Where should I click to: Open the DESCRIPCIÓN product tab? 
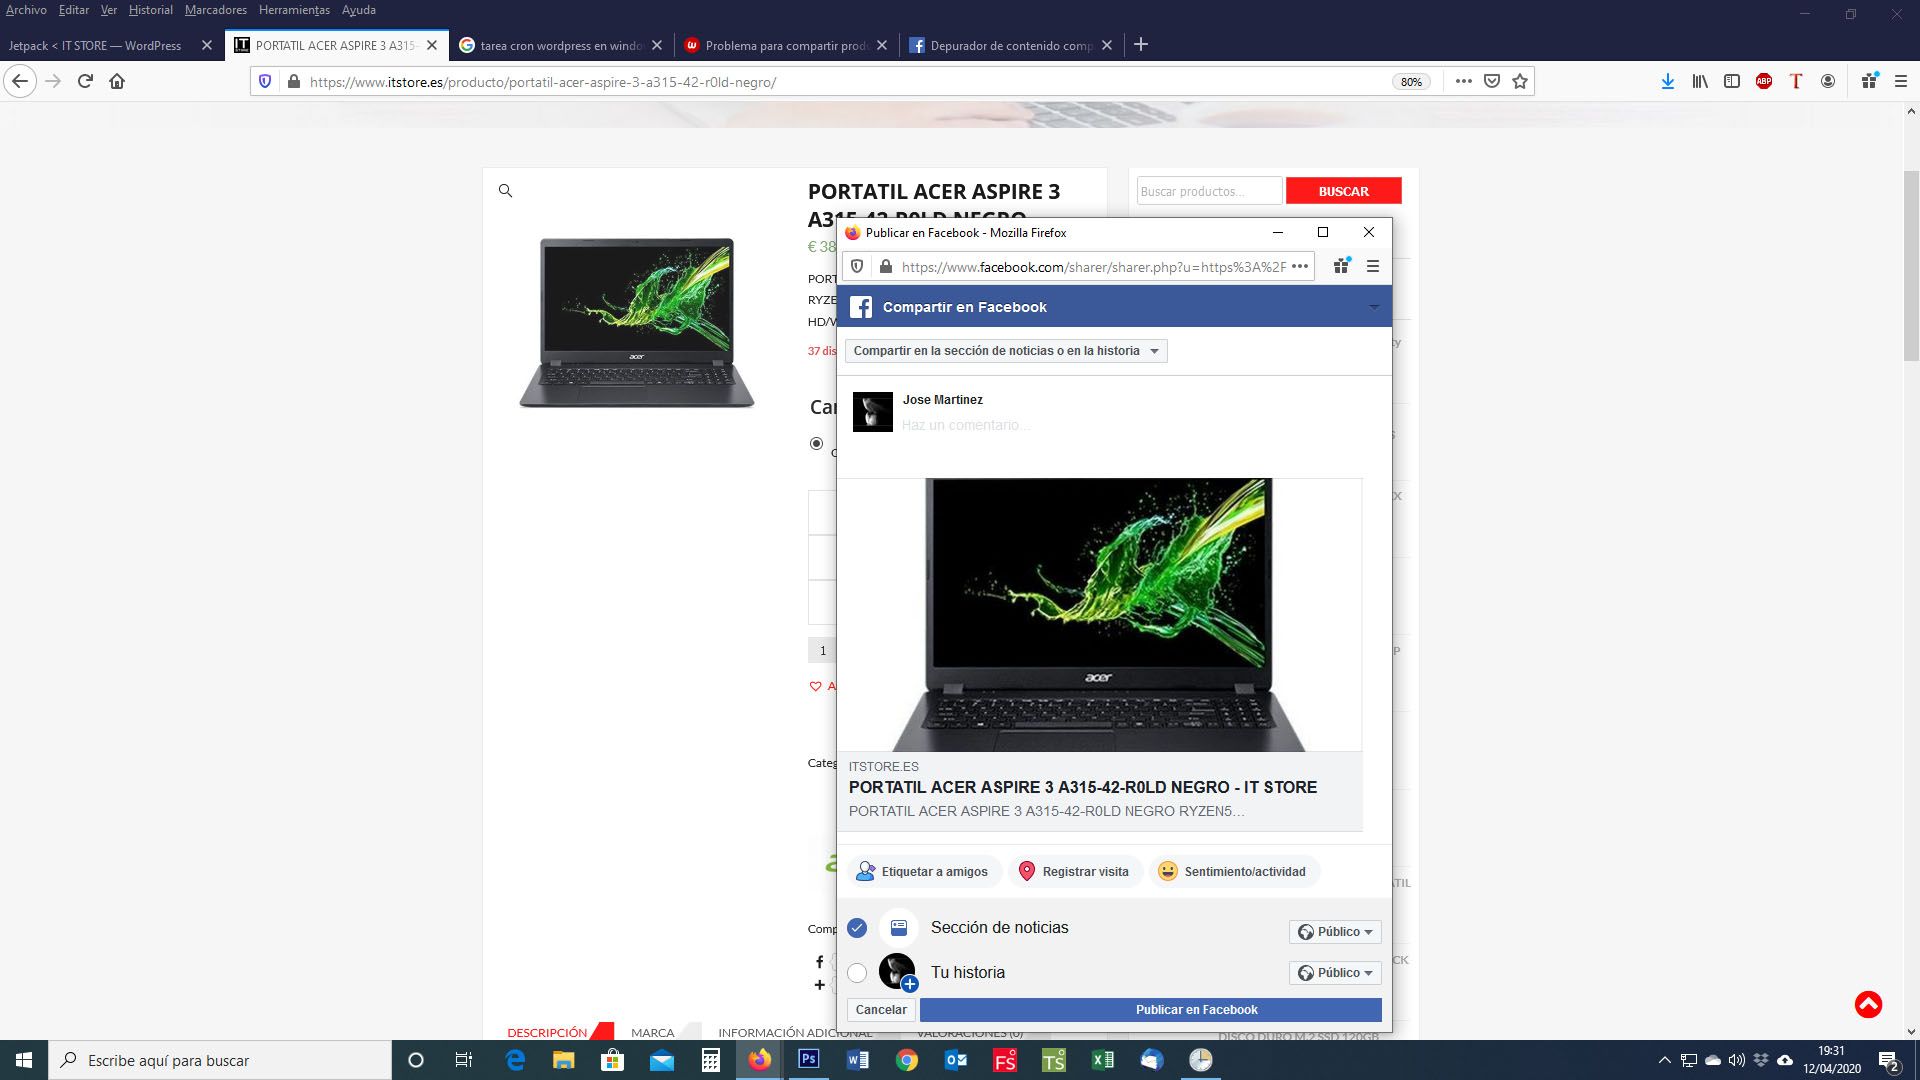[x=547, y=1032]
